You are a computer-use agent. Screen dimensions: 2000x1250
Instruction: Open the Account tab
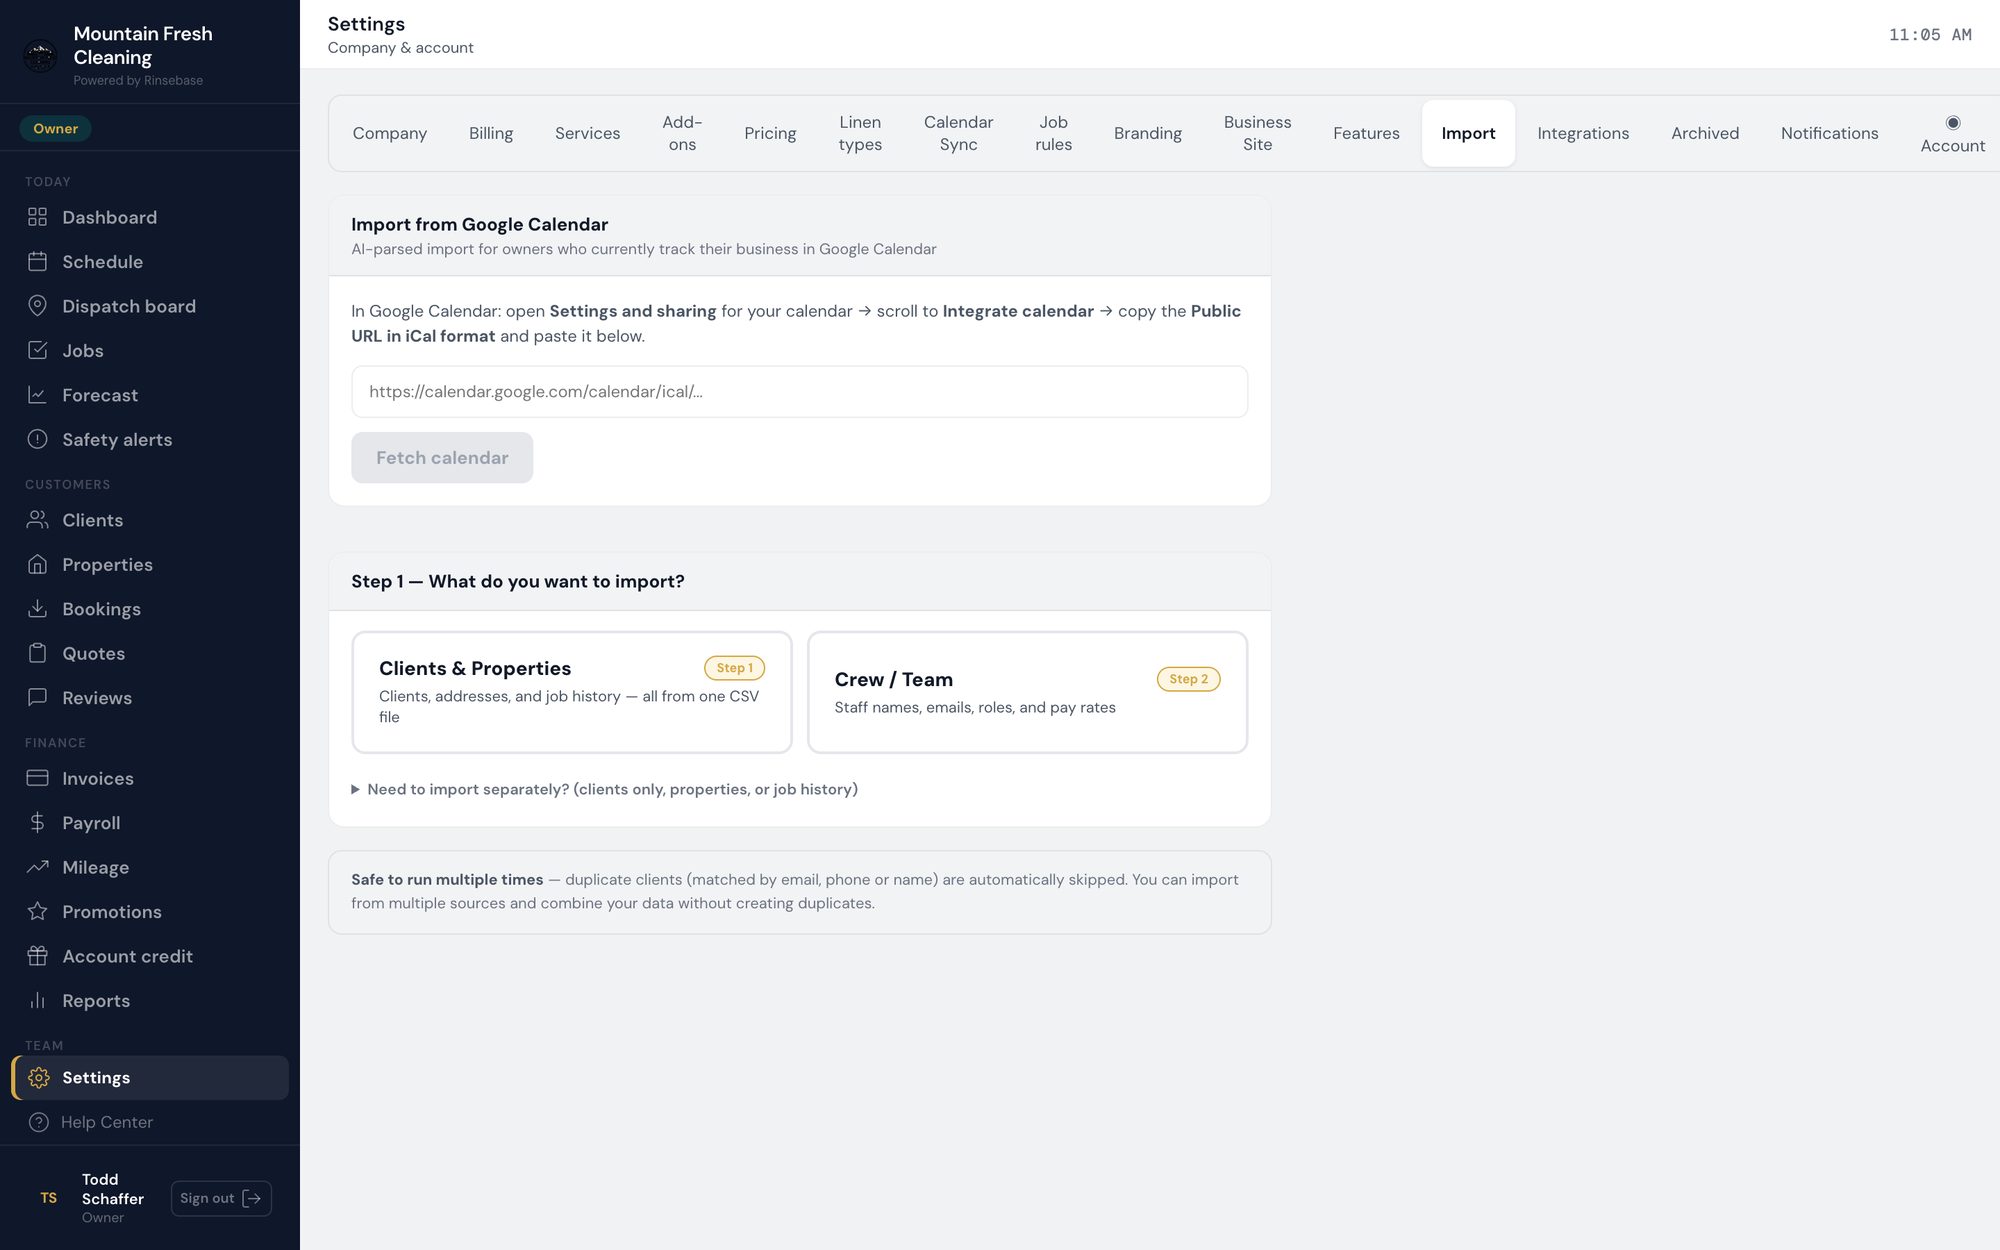1952,133
